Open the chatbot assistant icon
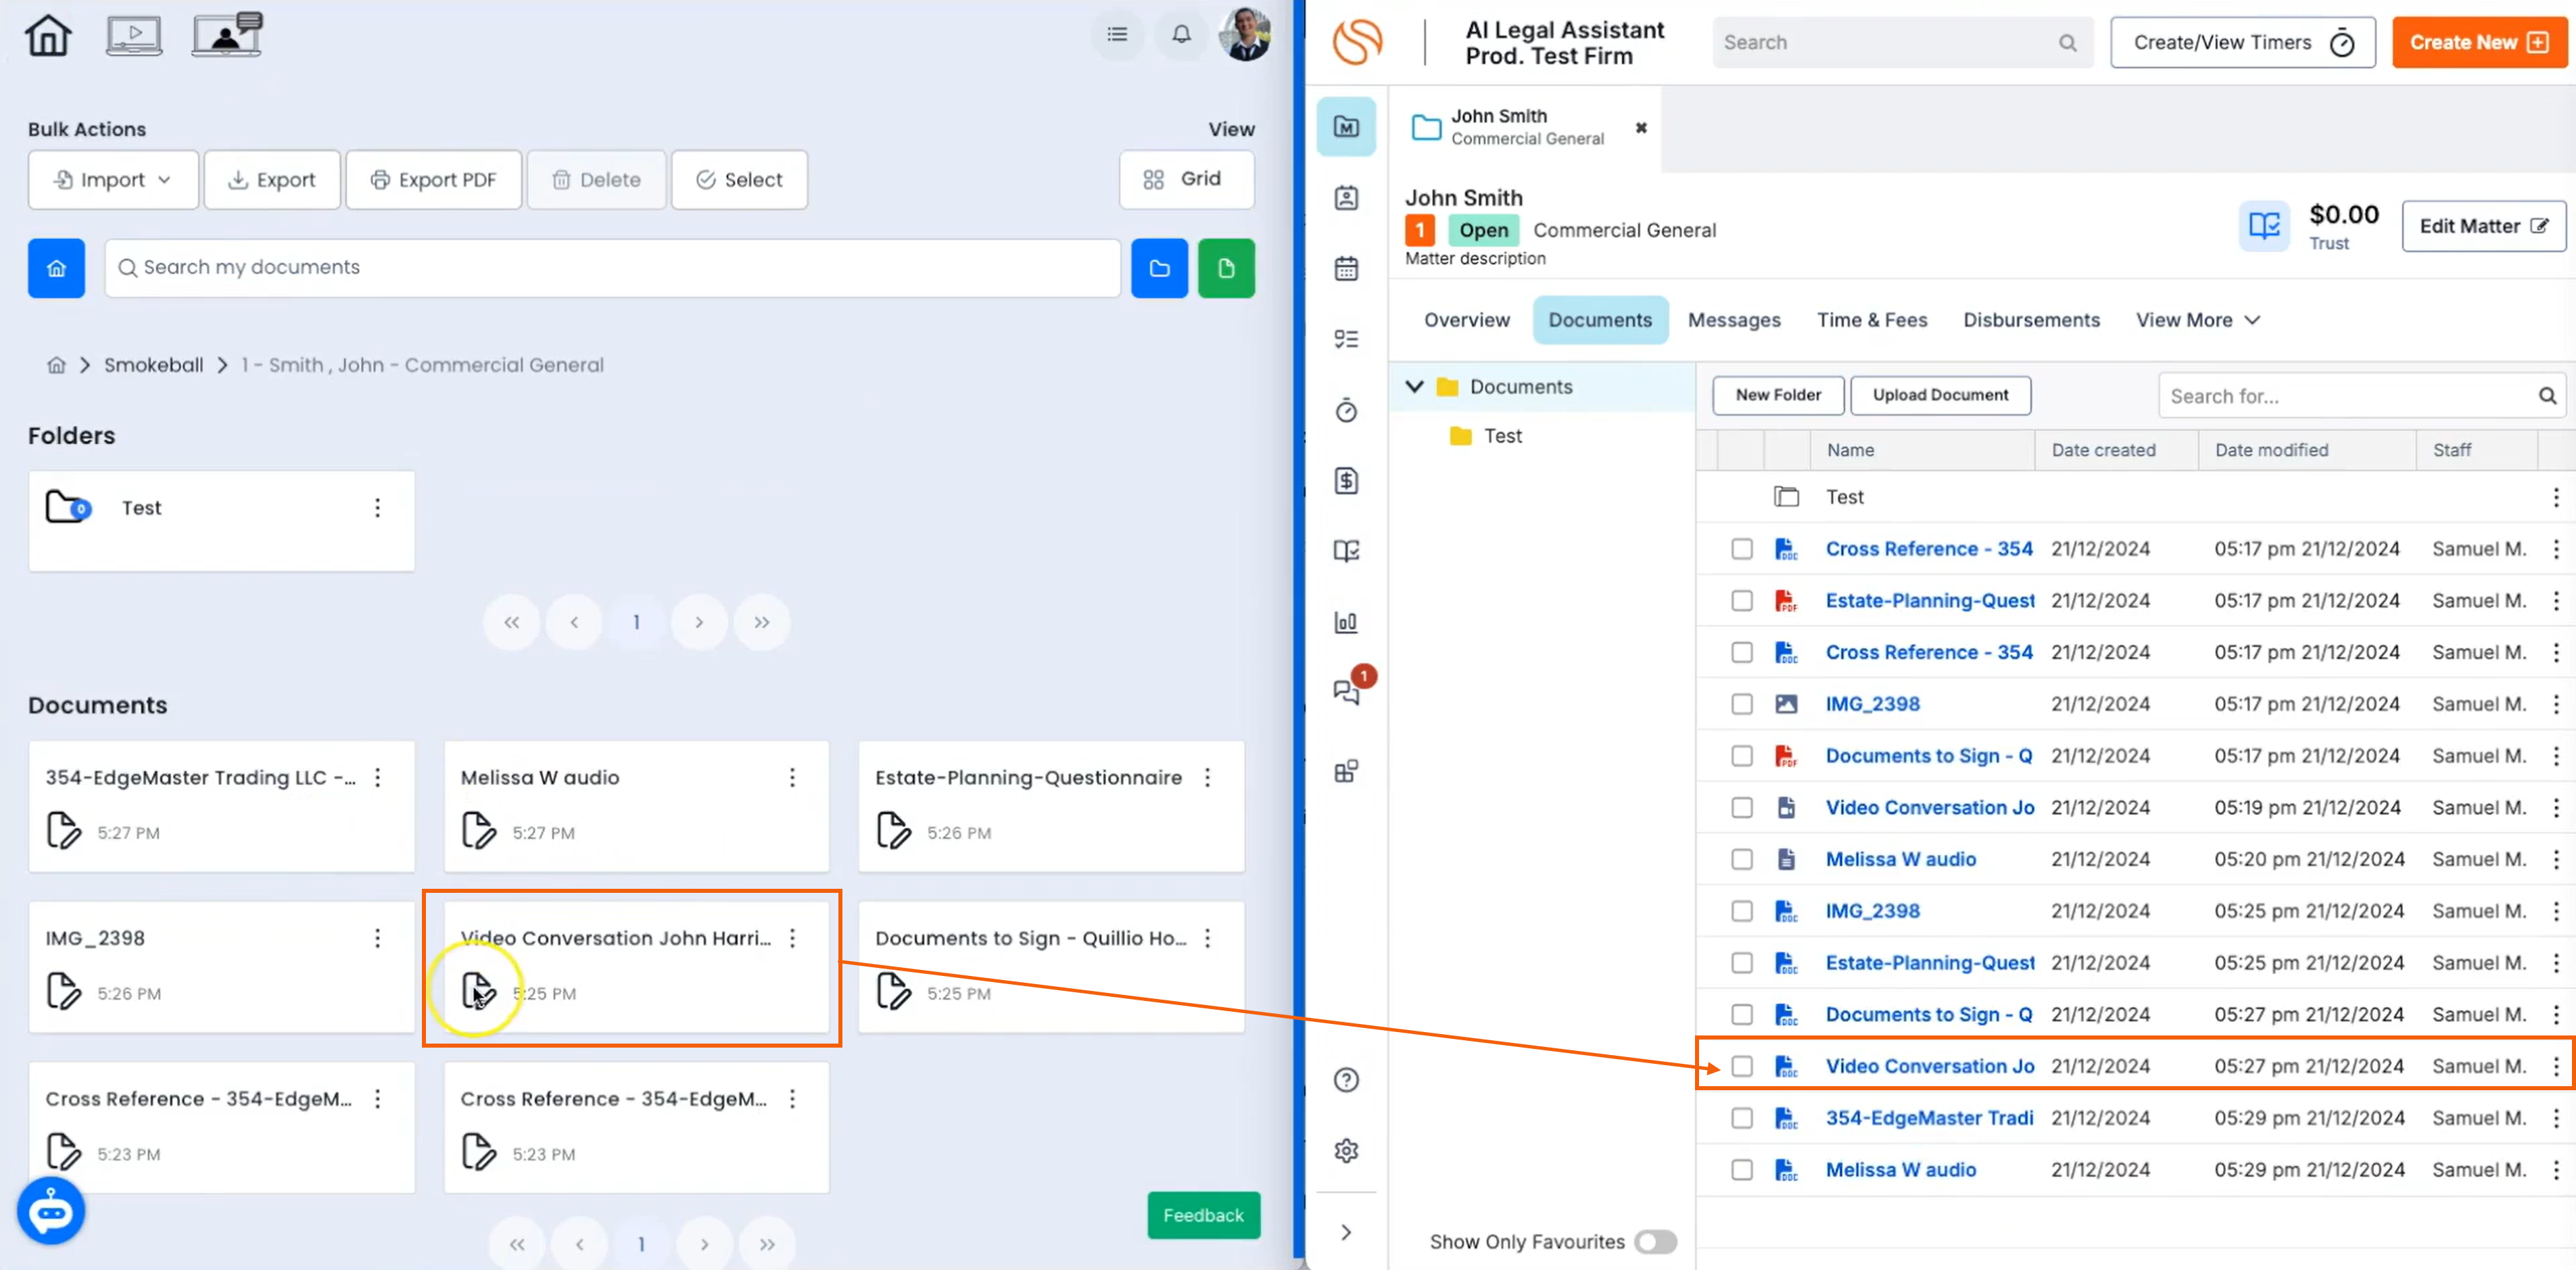The height and width of the screenshot is (1270, 2576). pyautogui.click(x=51, y=1210)
